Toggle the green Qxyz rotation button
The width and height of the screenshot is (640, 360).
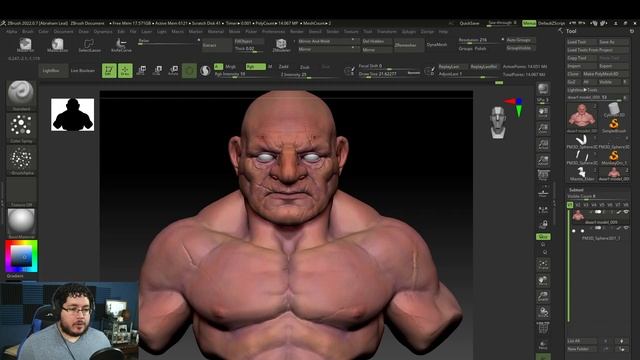pos(543,237)
